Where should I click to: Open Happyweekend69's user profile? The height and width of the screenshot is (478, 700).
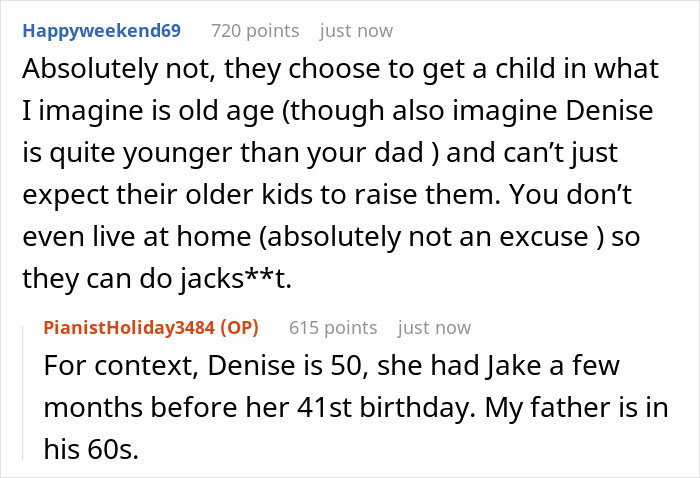[101, 31]
